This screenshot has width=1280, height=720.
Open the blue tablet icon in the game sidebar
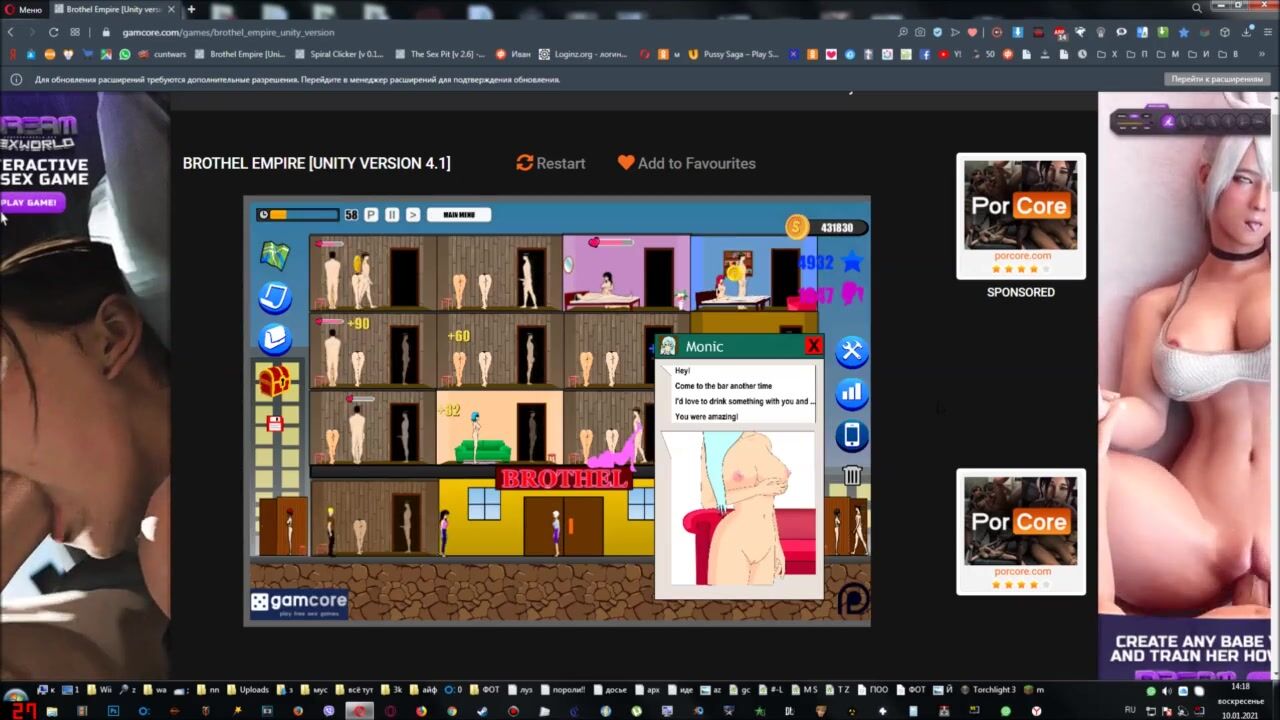tap(274, 297)
